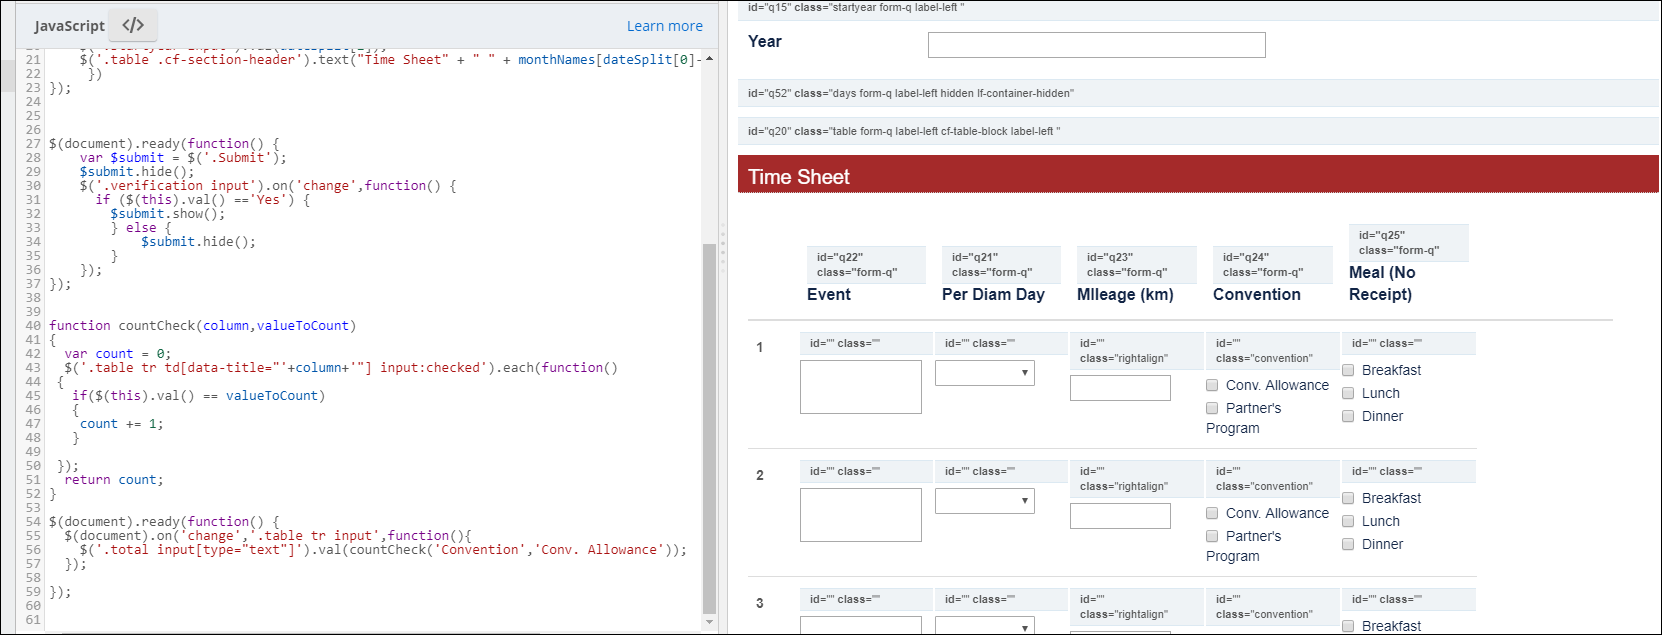
Task: Enable the Dinner checkbox in row 2
Action: pos(1348,544)
